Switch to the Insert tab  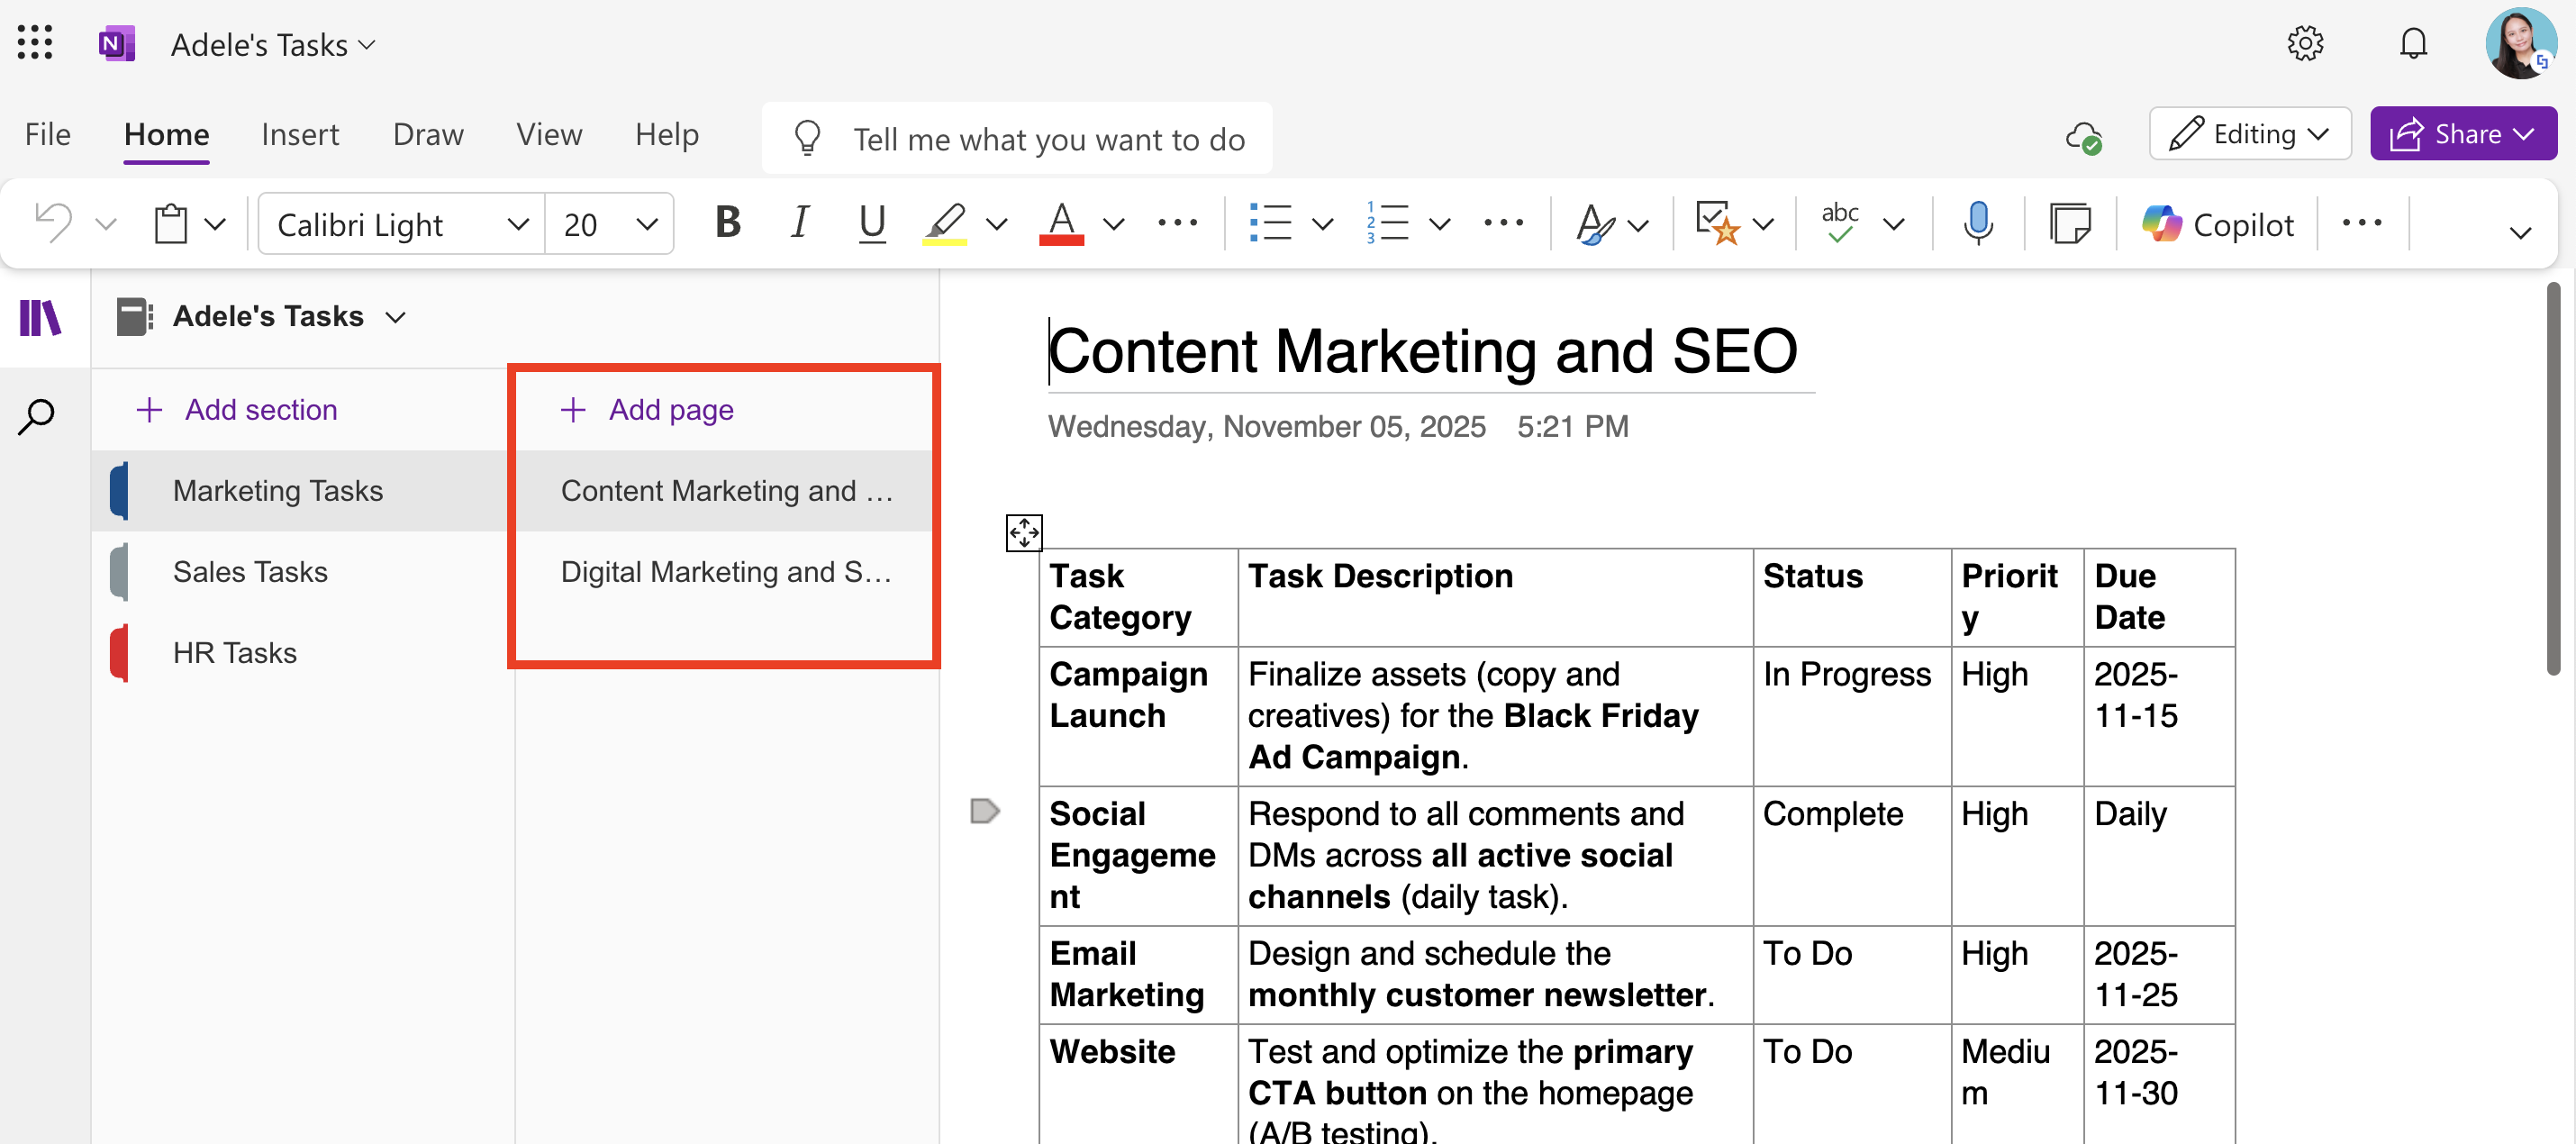(x=300, y=134)
